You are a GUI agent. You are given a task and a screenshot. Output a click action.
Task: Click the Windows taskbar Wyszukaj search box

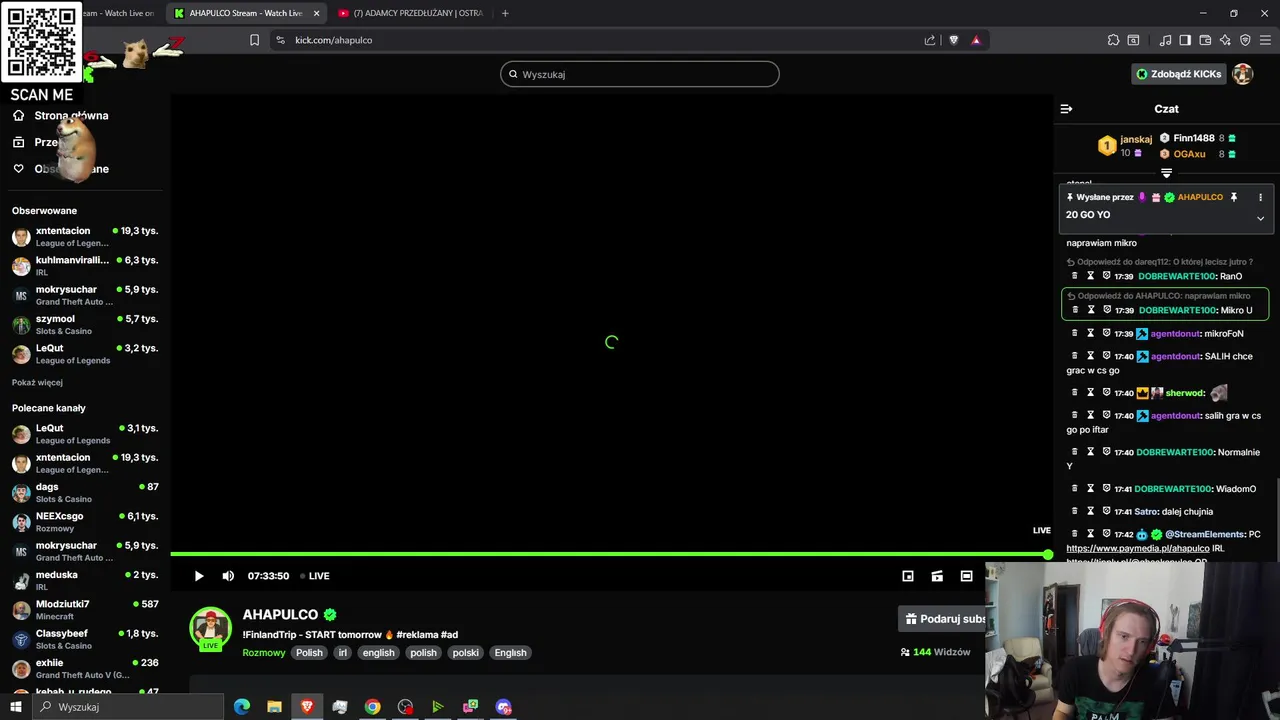[128, 707]
